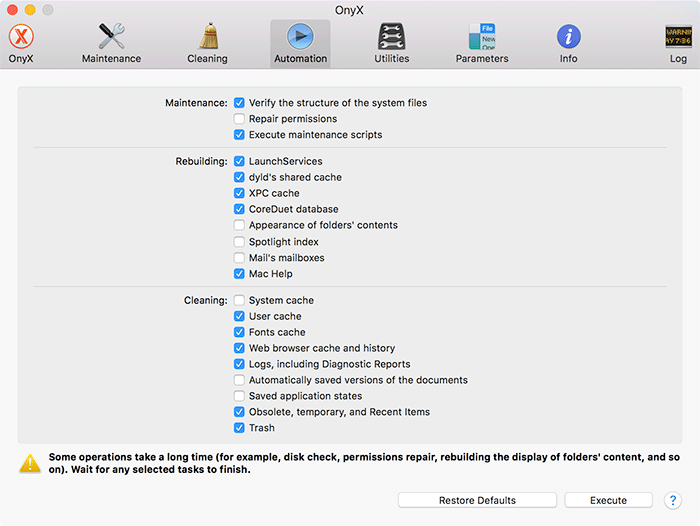This screenshot has width=700, height=526.
Task: Click the OnyX window title text
Action: (349, 10)
